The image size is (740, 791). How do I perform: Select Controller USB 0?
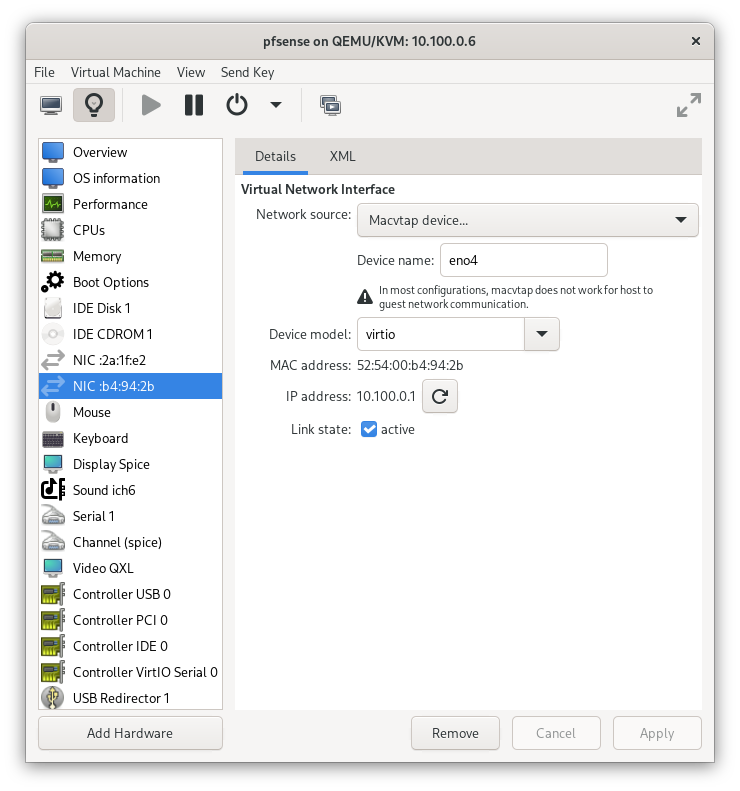(x=131, y=594)
